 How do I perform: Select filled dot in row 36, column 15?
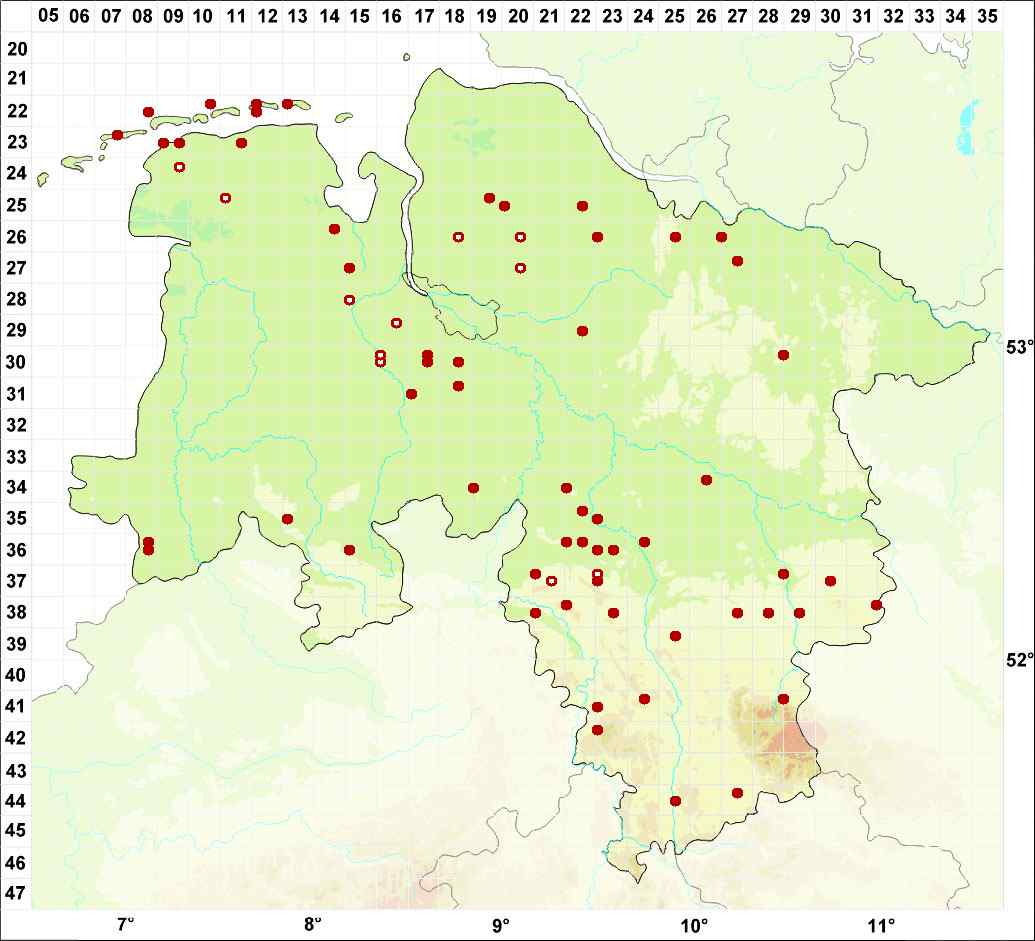(x=350, y=550)
